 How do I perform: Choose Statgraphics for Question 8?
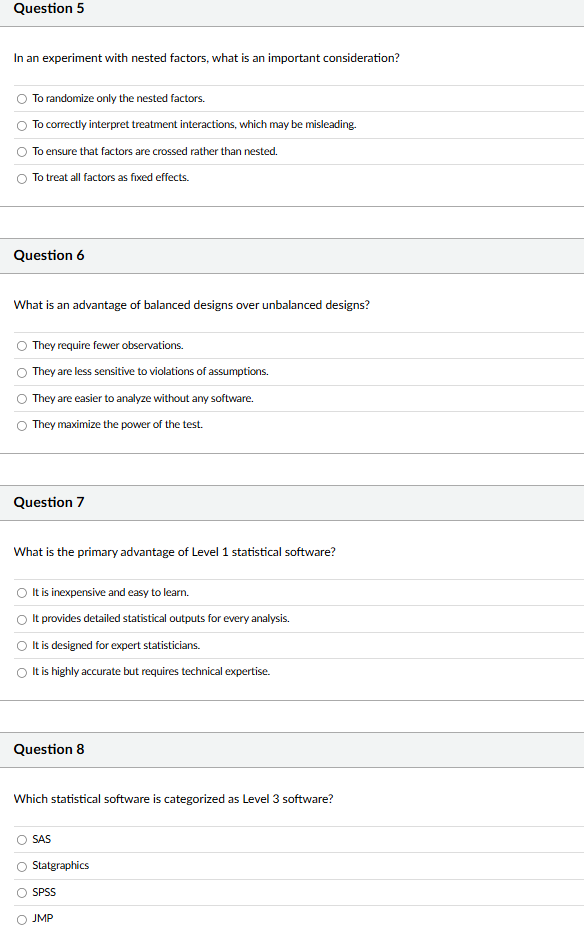[21, 865]
